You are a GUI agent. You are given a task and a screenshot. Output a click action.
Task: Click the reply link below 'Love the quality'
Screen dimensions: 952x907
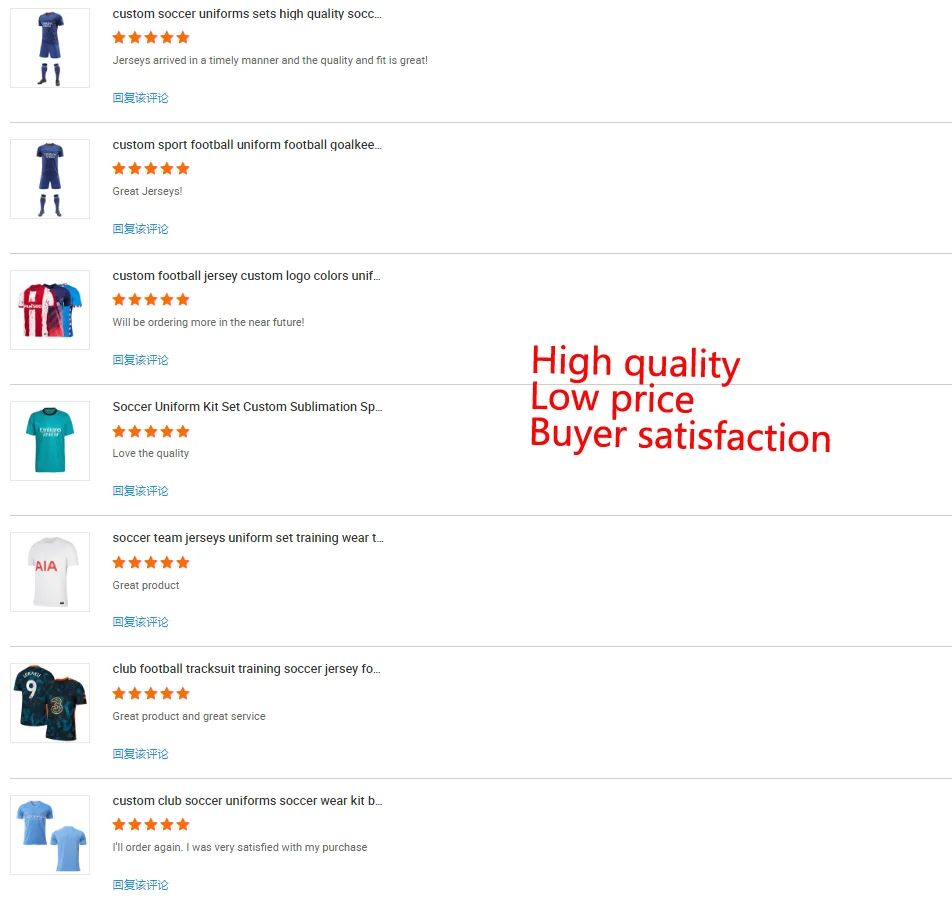pos(140,491)
